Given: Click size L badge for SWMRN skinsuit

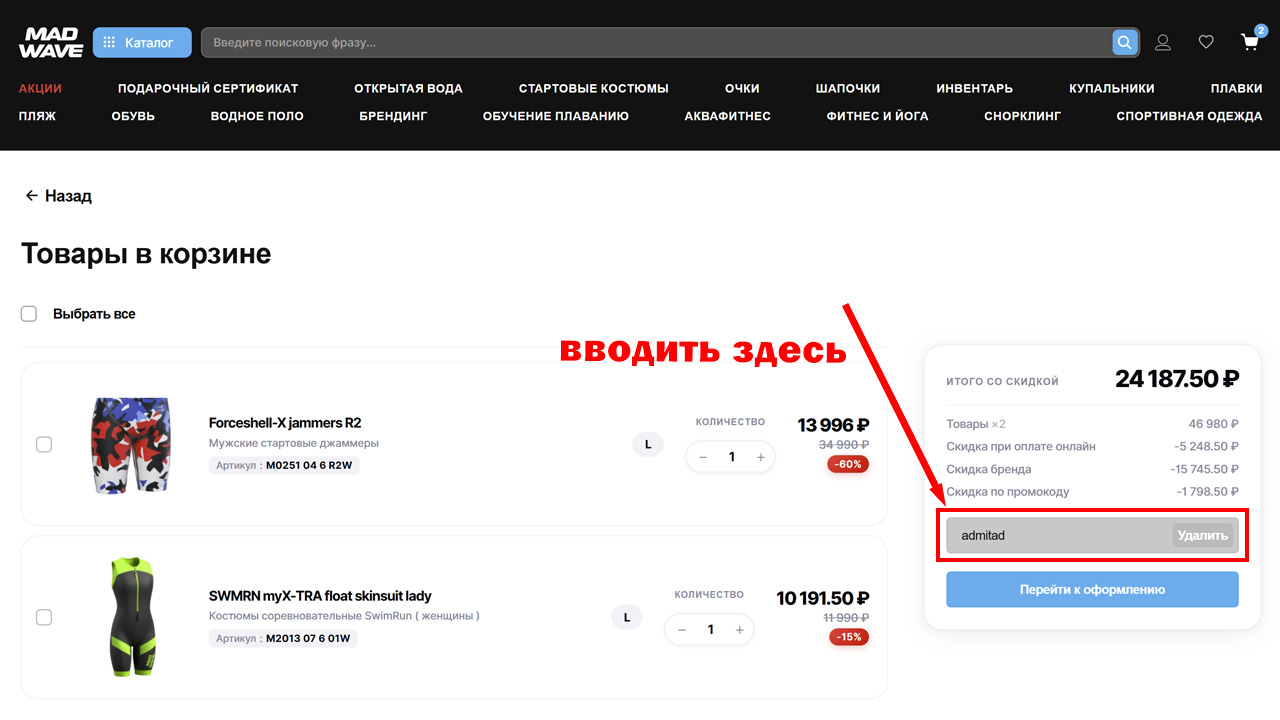Looking at the screenshot, I should click(x=627, y=617).
